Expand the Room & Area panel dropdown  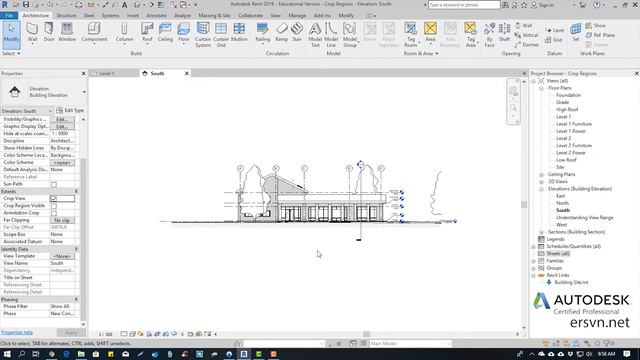click(421, 53)
